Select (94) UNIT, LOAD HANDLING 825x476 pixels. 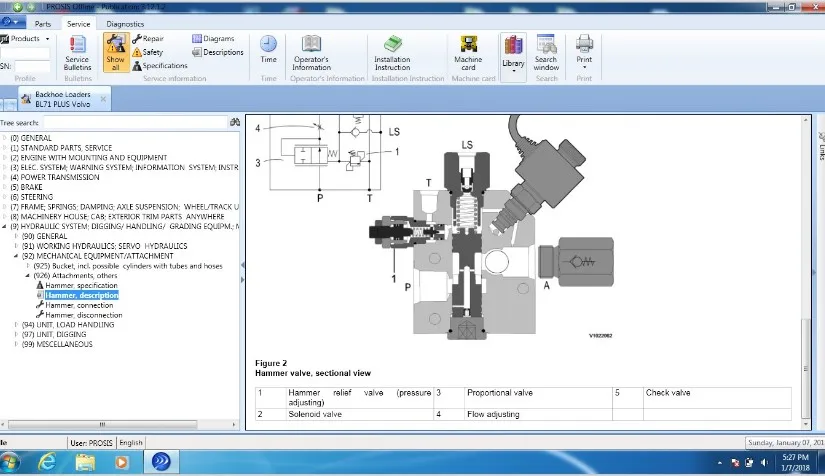click(68, 325)
